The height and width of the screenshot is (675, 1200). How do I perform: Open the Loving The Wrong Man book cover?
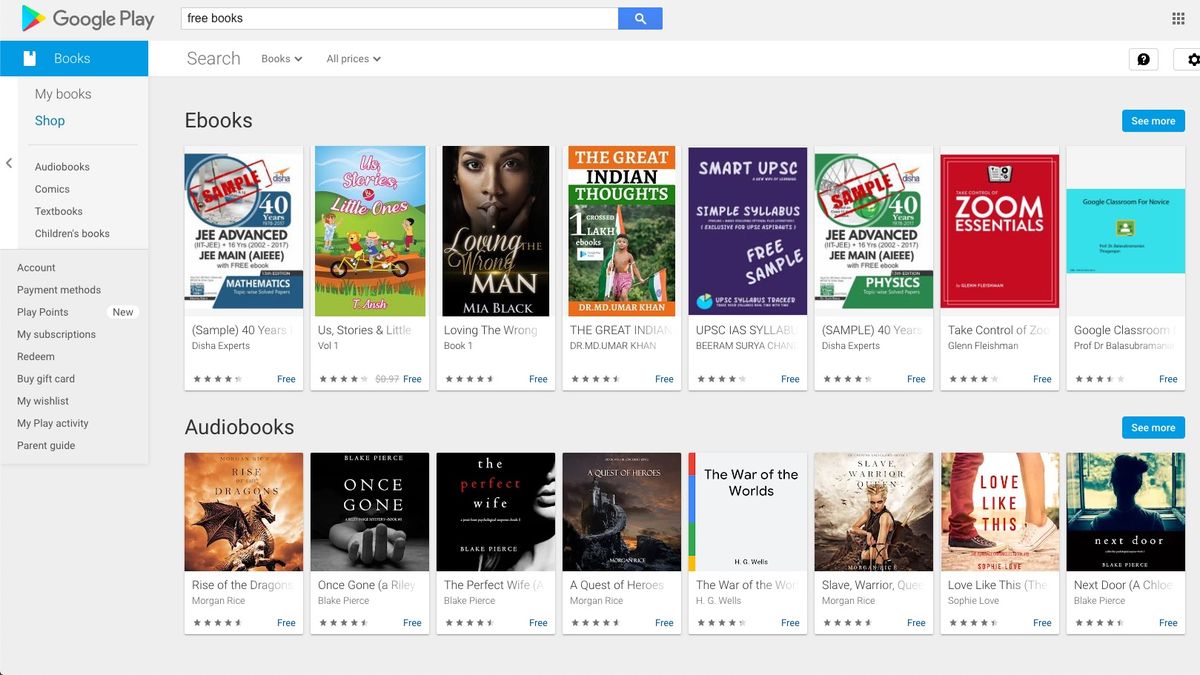coord(495,230)
